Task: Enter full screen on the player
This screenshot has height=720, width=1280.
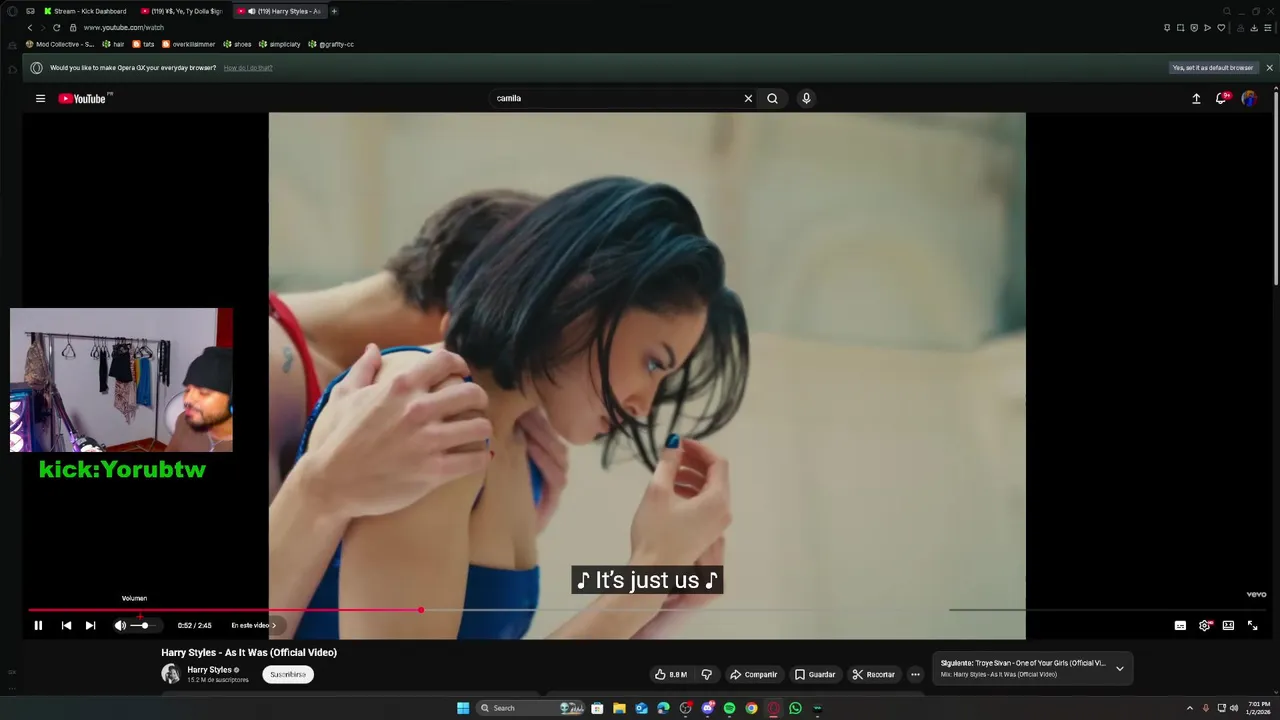Action: click(x=1252, y=625)
